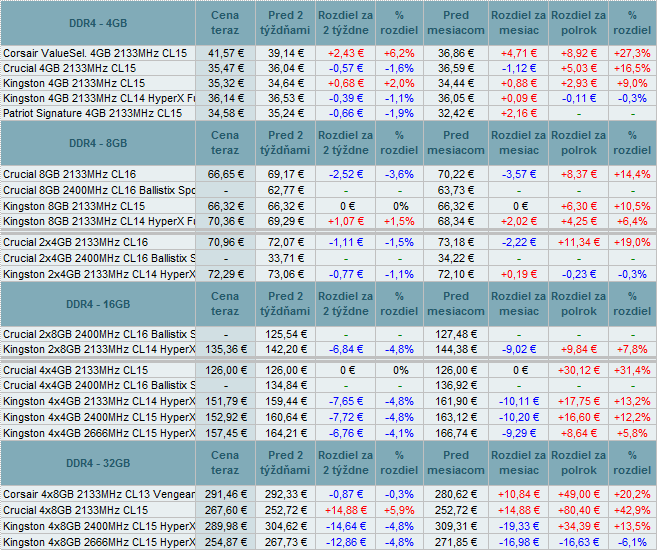The width and height of the screenshot is (657, 550).
Task: Click the Kingston 8GB 2133MHz CL15 row name
Action: click(74, 206)
